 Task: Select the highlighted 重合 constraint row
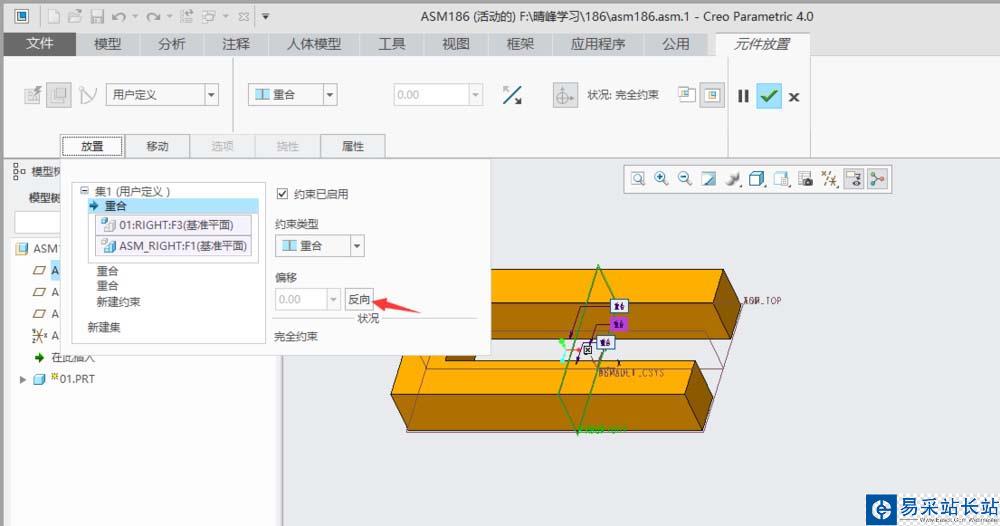[173, 206]
